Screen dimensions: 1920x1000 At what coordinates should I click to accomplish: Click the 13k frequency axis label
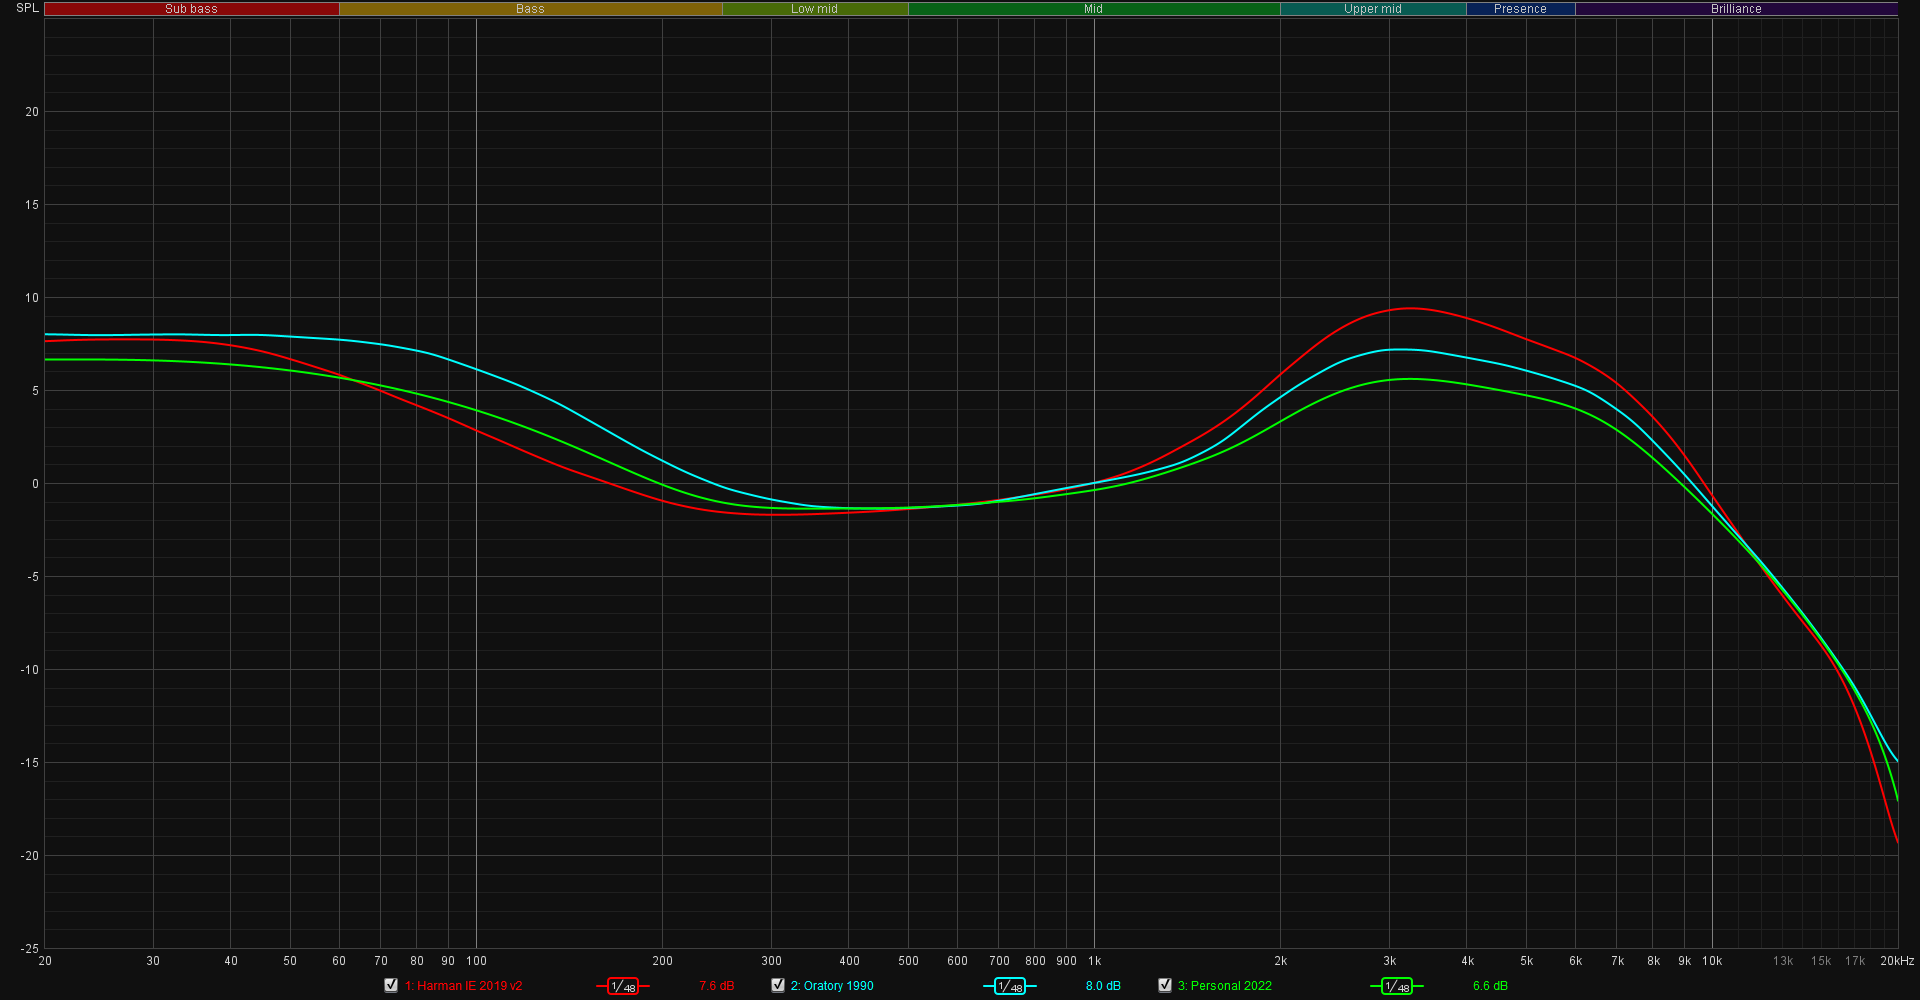coord(1783,961)
